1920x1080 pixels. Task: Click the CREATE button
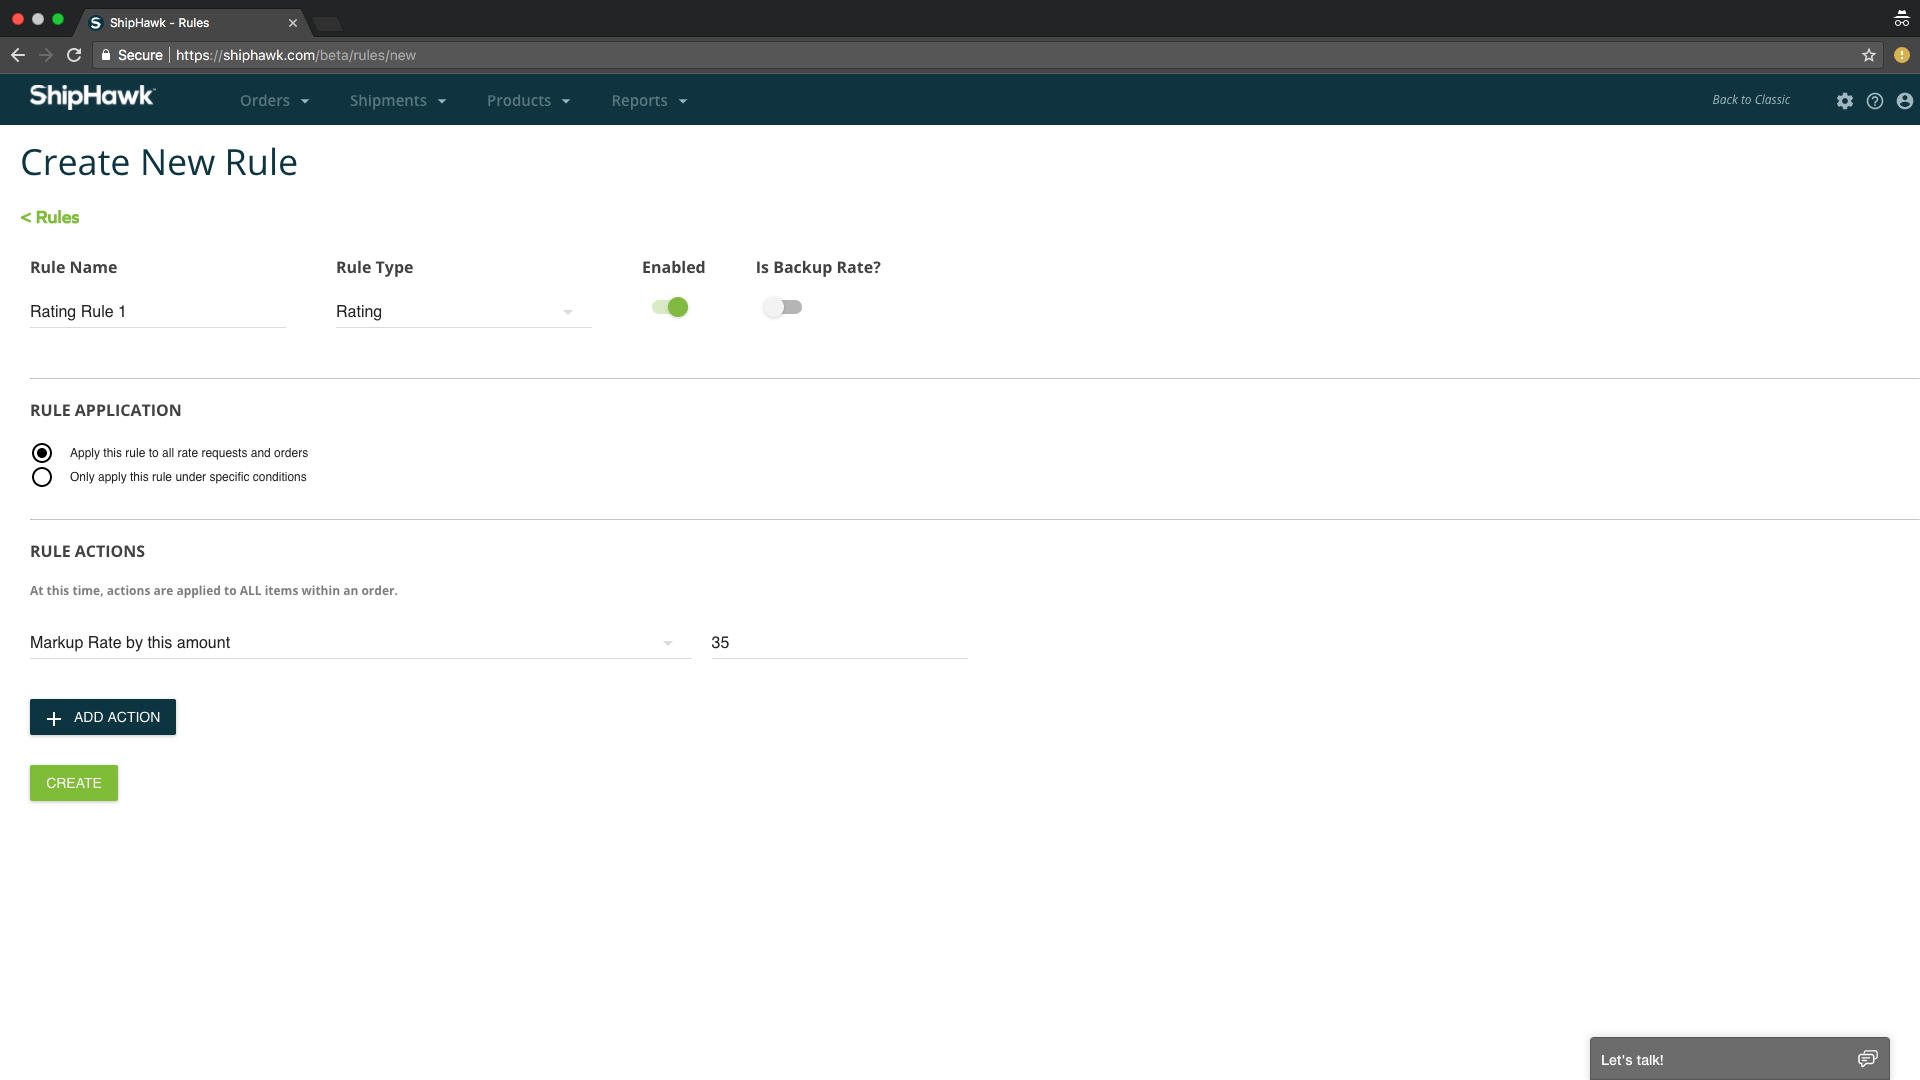pos(73,783)
